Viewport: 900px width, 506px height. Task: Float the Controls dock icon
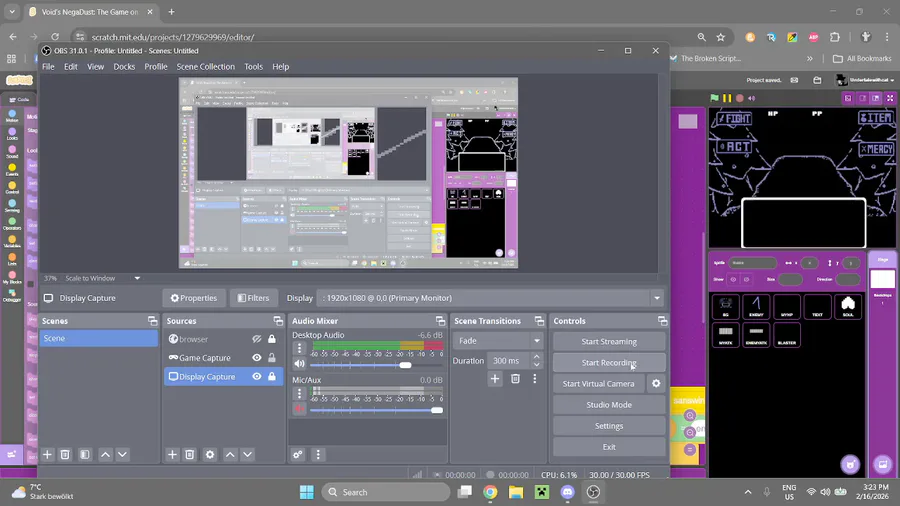click(662, 321)
